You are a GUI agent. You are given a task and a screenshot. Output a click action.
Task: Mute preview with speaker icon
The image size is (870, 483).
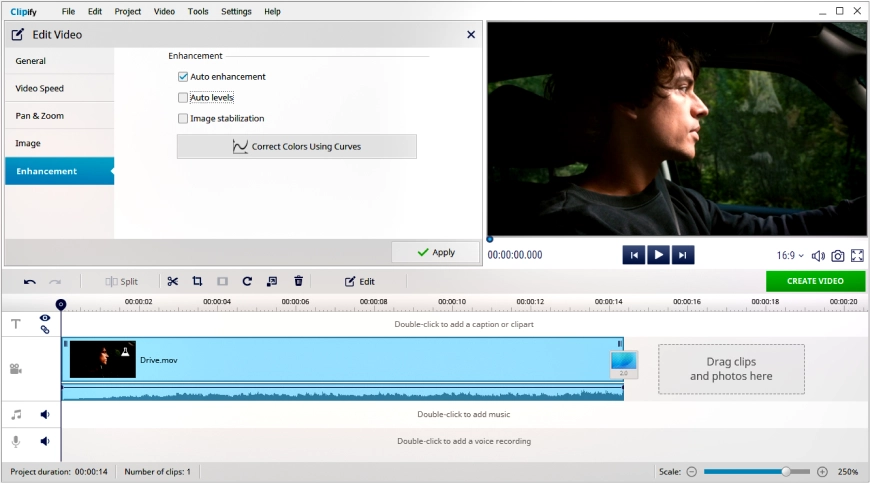(x=818, y=256)
